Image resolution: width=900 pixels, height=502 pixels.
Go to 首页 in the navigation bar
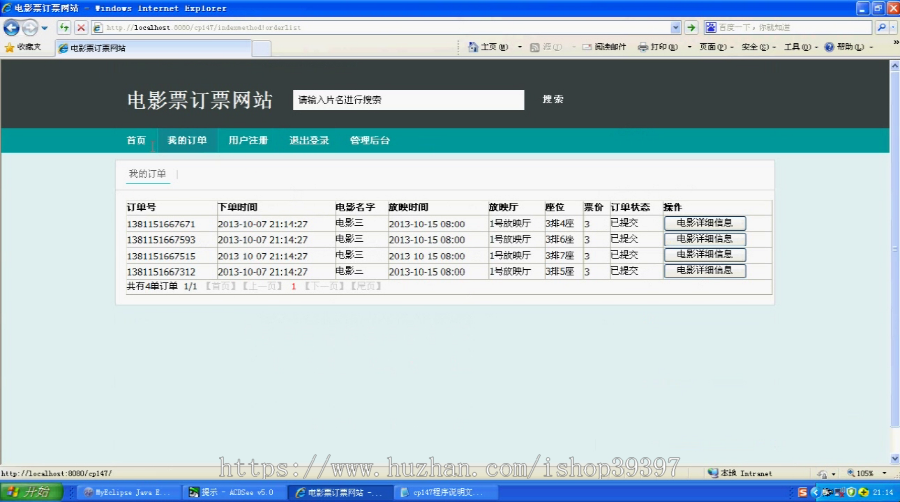136,141
